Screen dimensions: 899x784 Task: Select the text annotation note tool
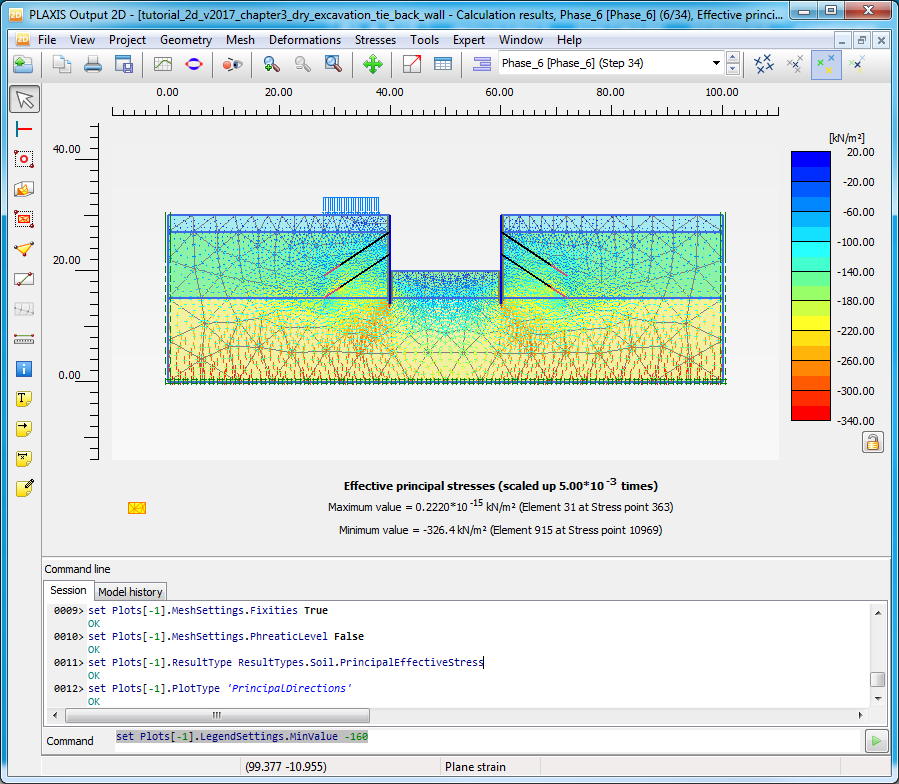[25, 399]
